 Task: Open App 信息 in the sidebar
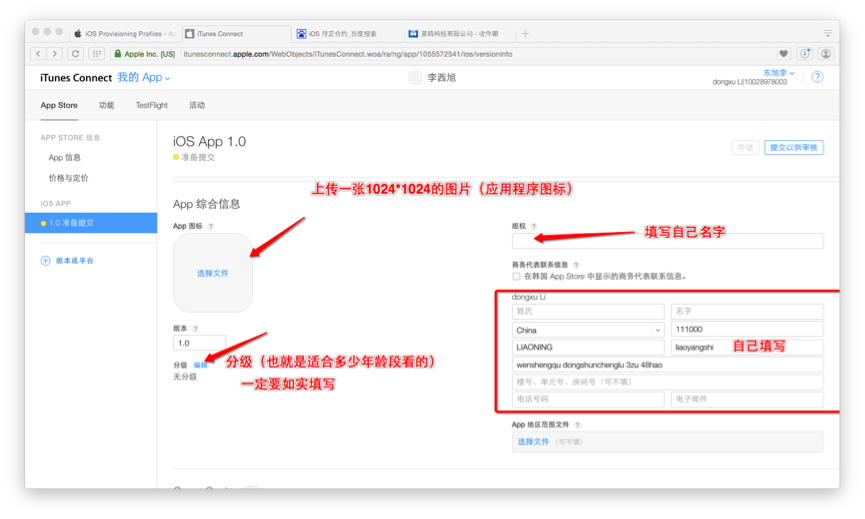(x=65, y=158)
